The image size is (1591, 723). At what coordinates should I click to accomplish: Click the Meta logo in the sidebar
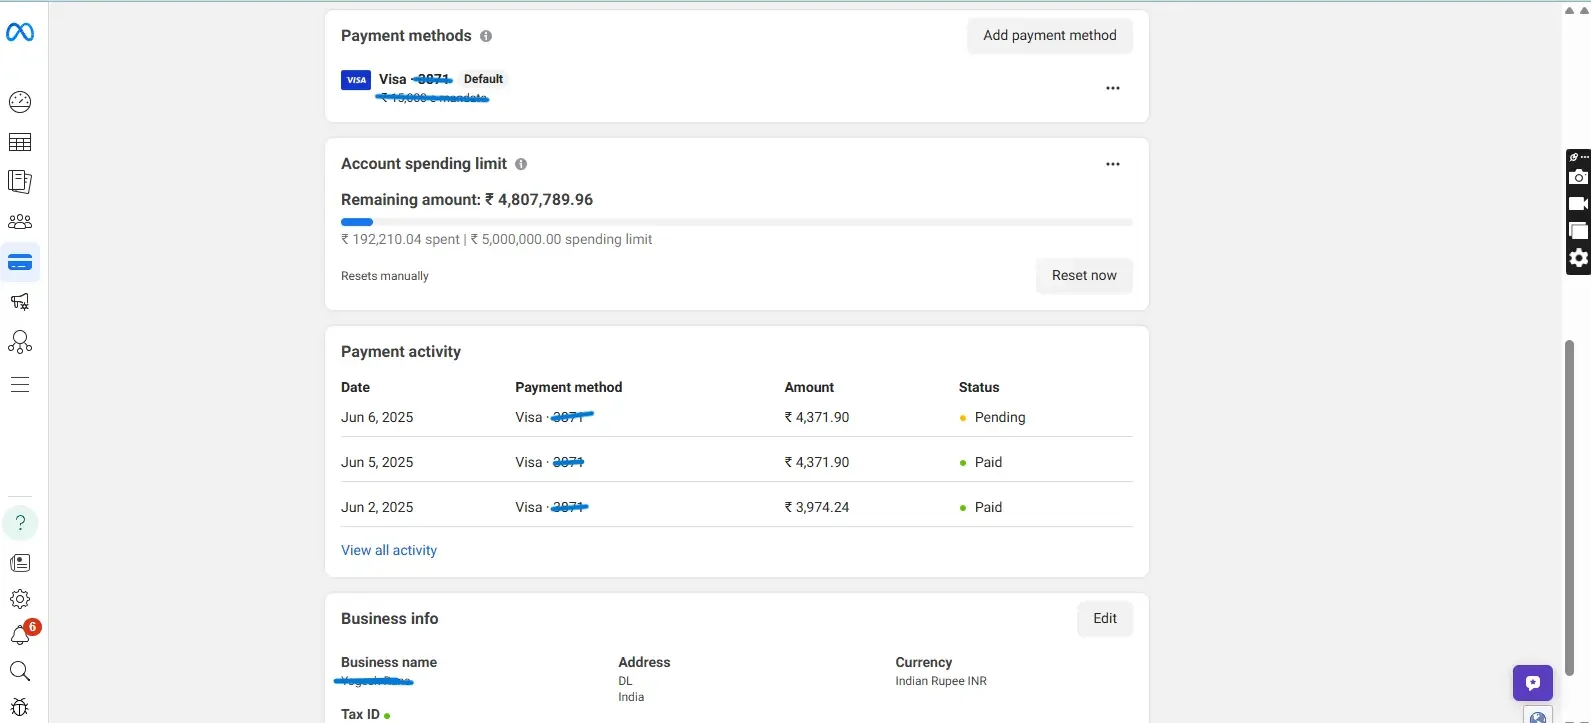tap(20, 33)
